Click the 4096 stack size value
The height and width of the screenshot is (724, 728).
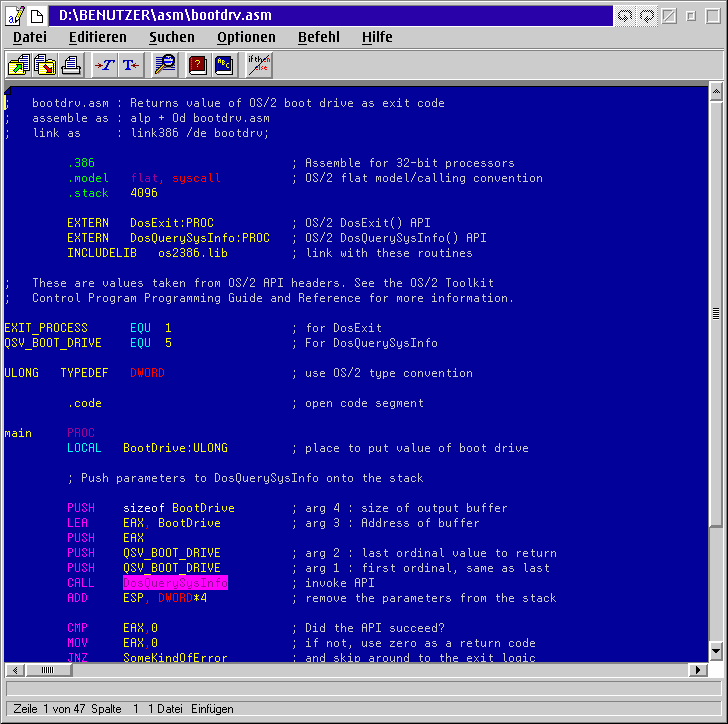pyautogui.click(x=144, y=193)
